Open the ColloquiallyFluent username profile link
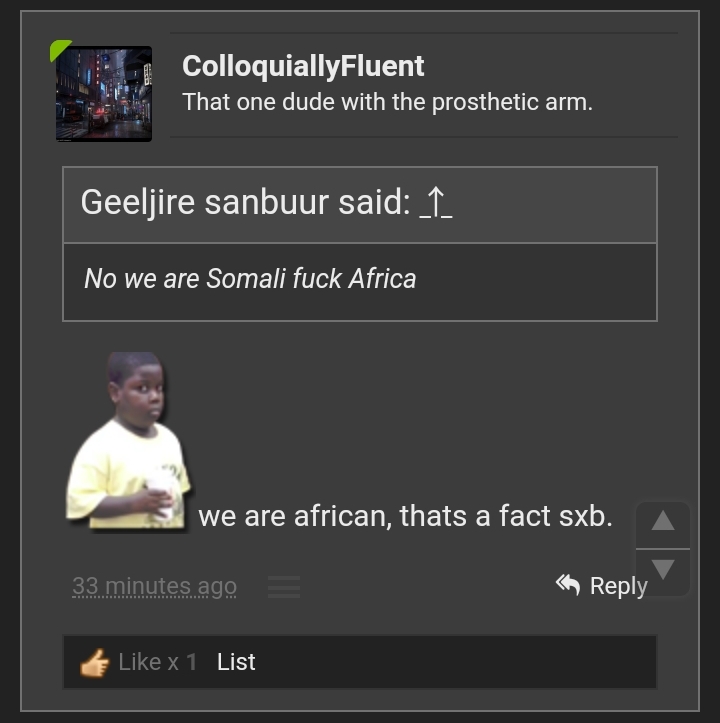This screenshot has height=723, width=720. click(x=303, y=67)
